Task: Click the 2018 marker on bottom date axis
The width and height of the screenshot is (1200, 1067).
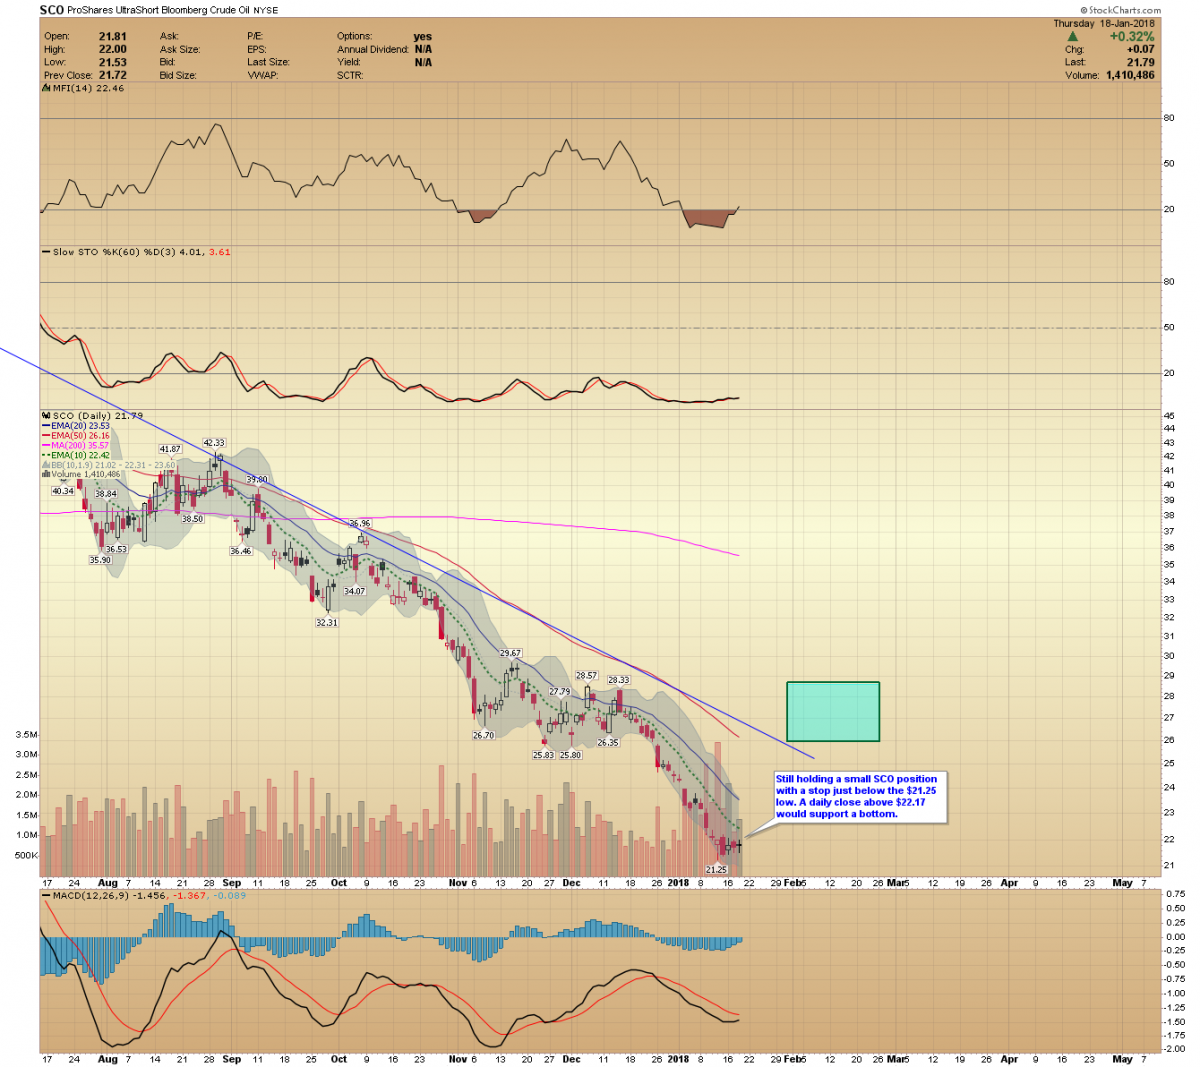Action: [678, 1058]
